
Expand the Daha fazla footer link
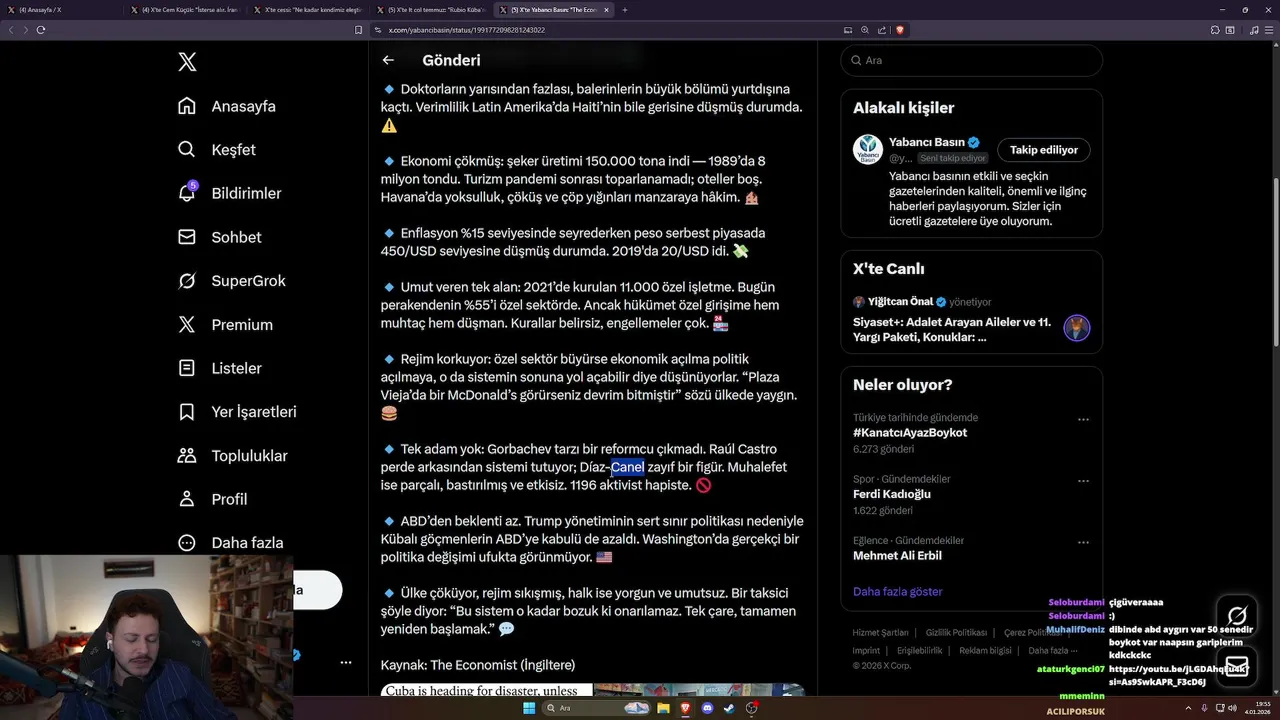pos(1052,650)
